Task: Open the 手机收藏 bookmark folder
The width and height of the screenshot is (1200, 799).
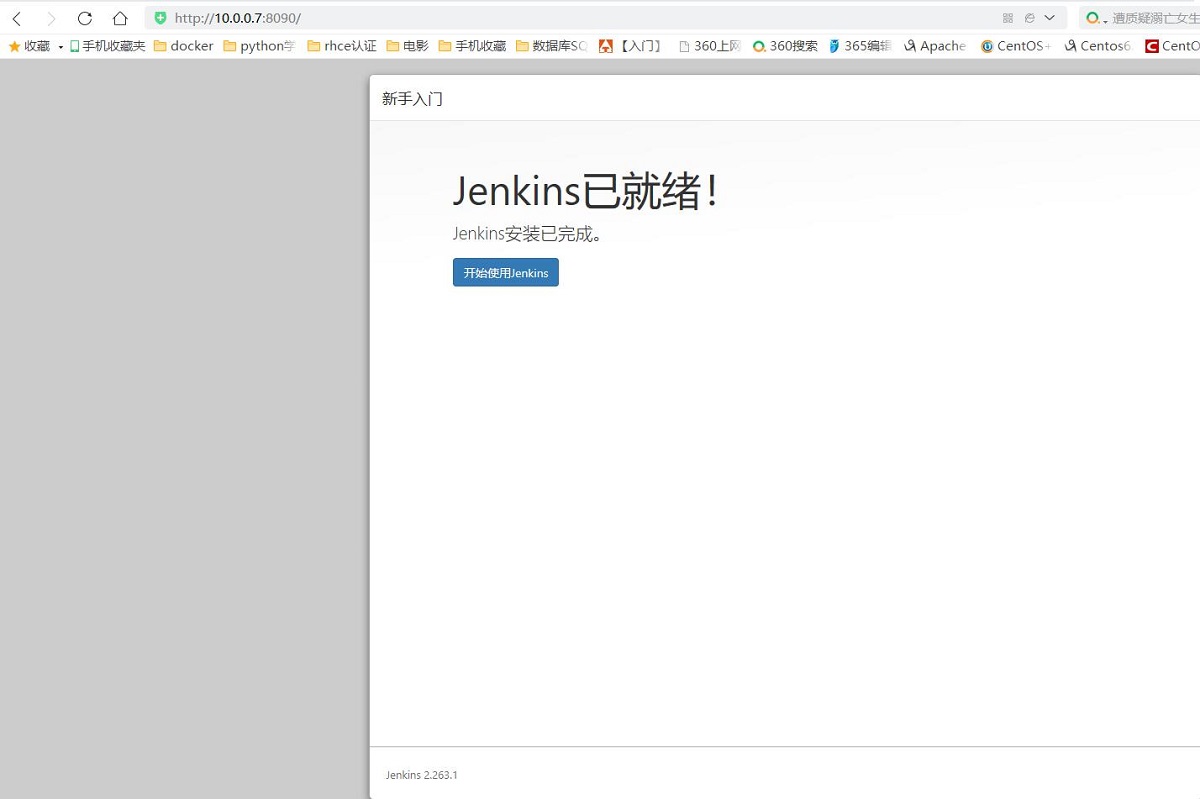Action: [473, 46]
